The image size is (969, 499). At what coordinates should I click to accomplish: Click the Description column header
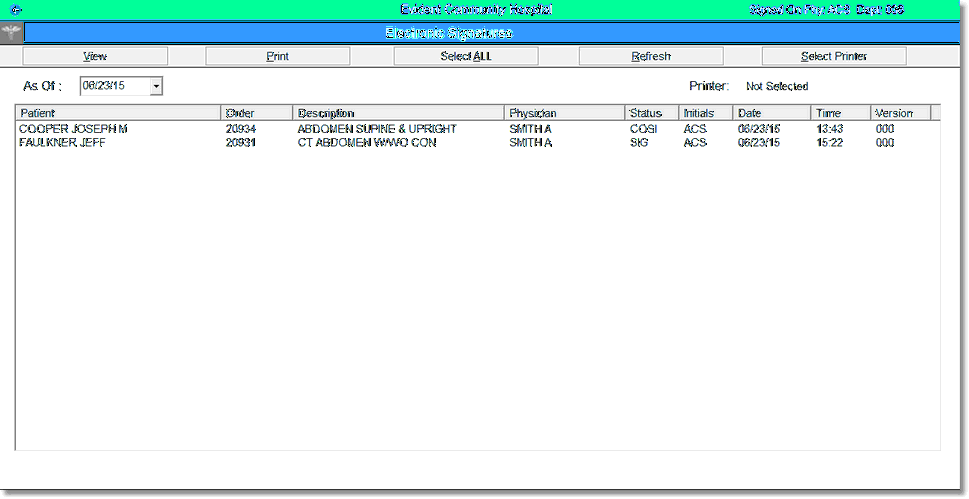coord(398,113)
